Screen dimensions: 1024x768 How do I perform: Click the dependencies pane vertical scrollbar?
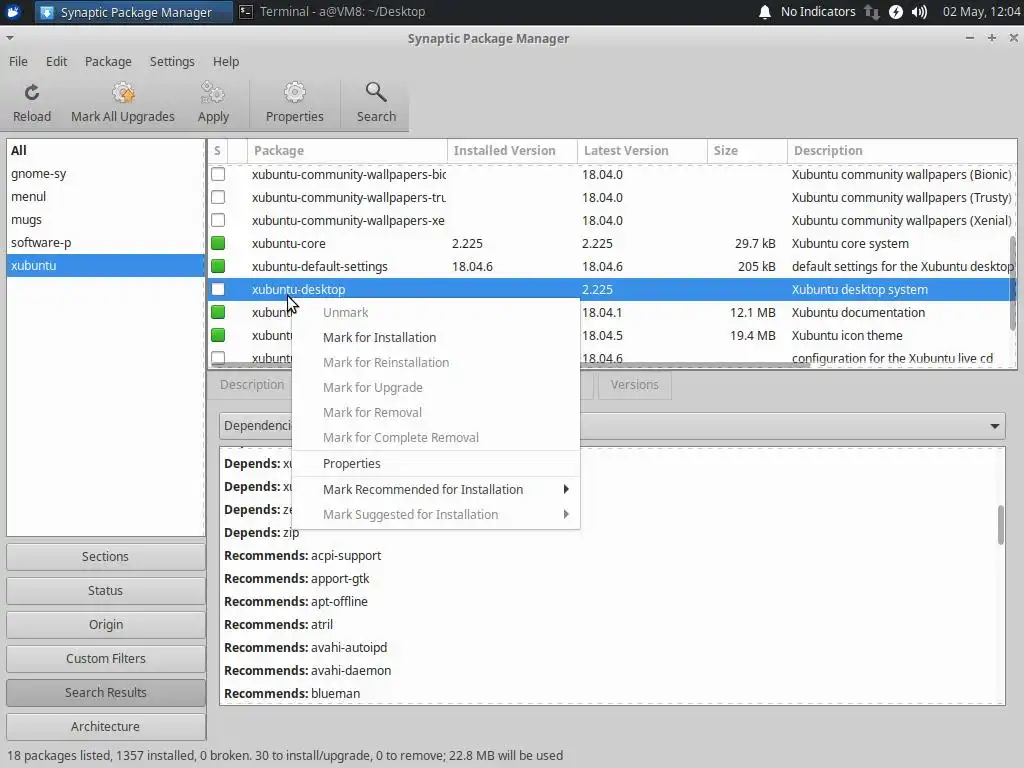[1000, 524]
